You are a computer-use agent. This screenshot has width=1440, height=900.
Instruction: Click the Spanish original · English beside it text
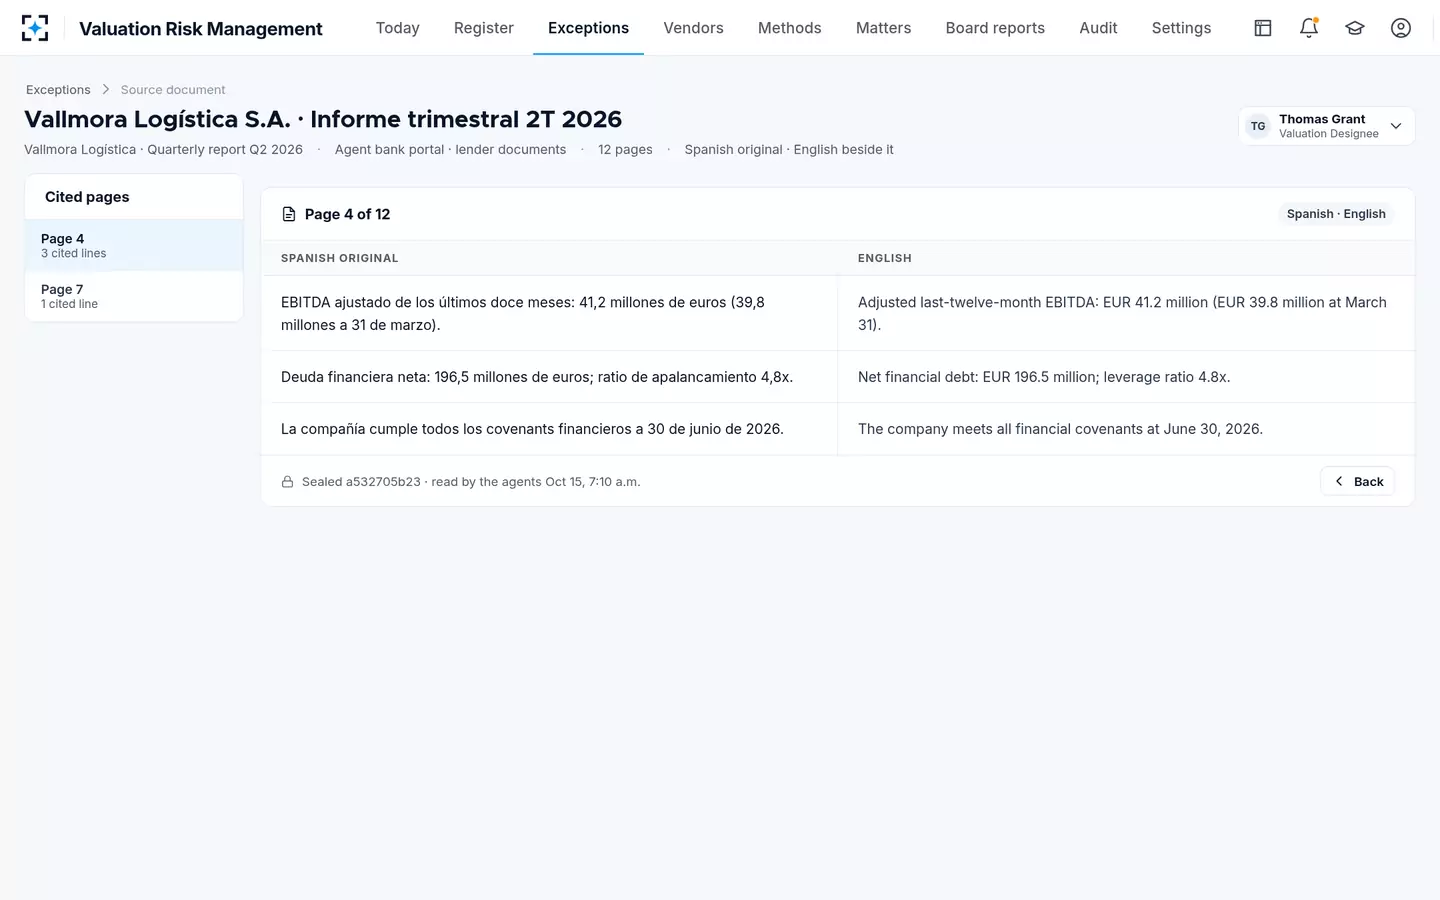tap(789, 150)
